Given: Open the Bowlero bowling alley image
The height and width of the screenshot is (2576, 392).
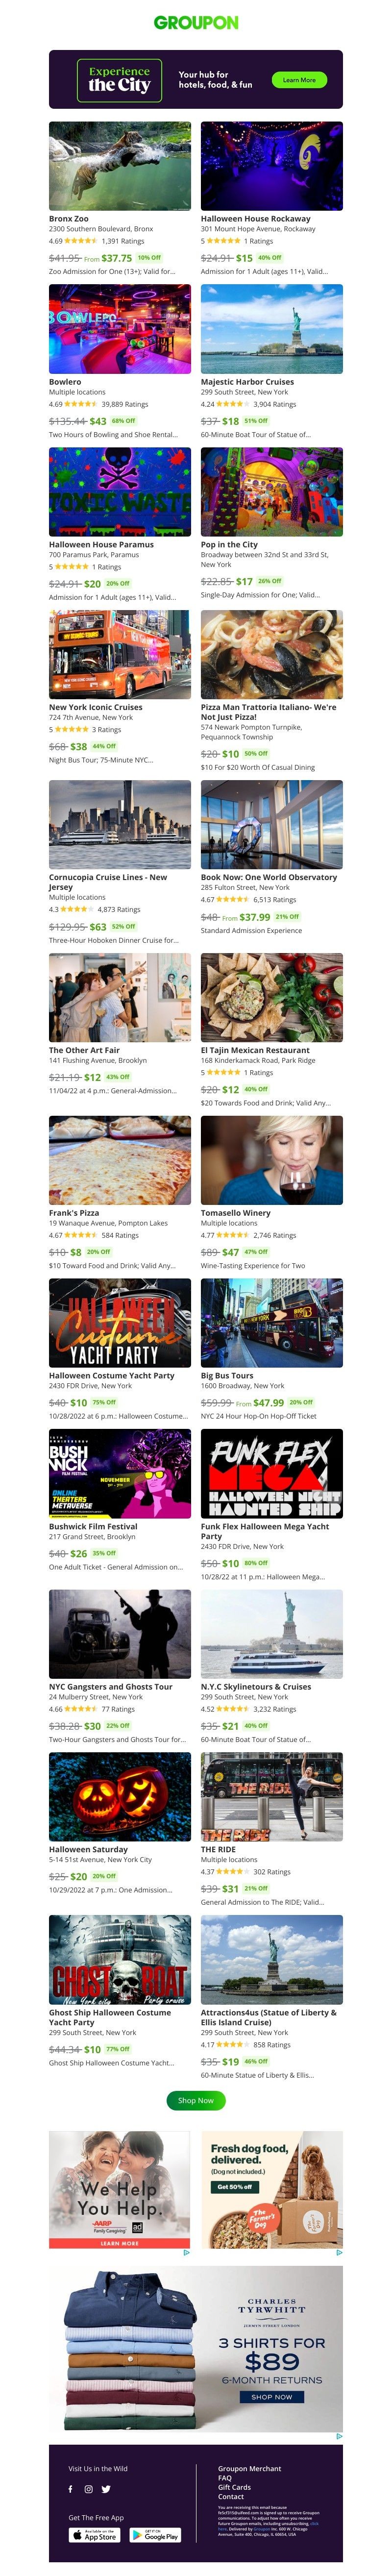Looking at the screenshot, I should click(120, 329).
